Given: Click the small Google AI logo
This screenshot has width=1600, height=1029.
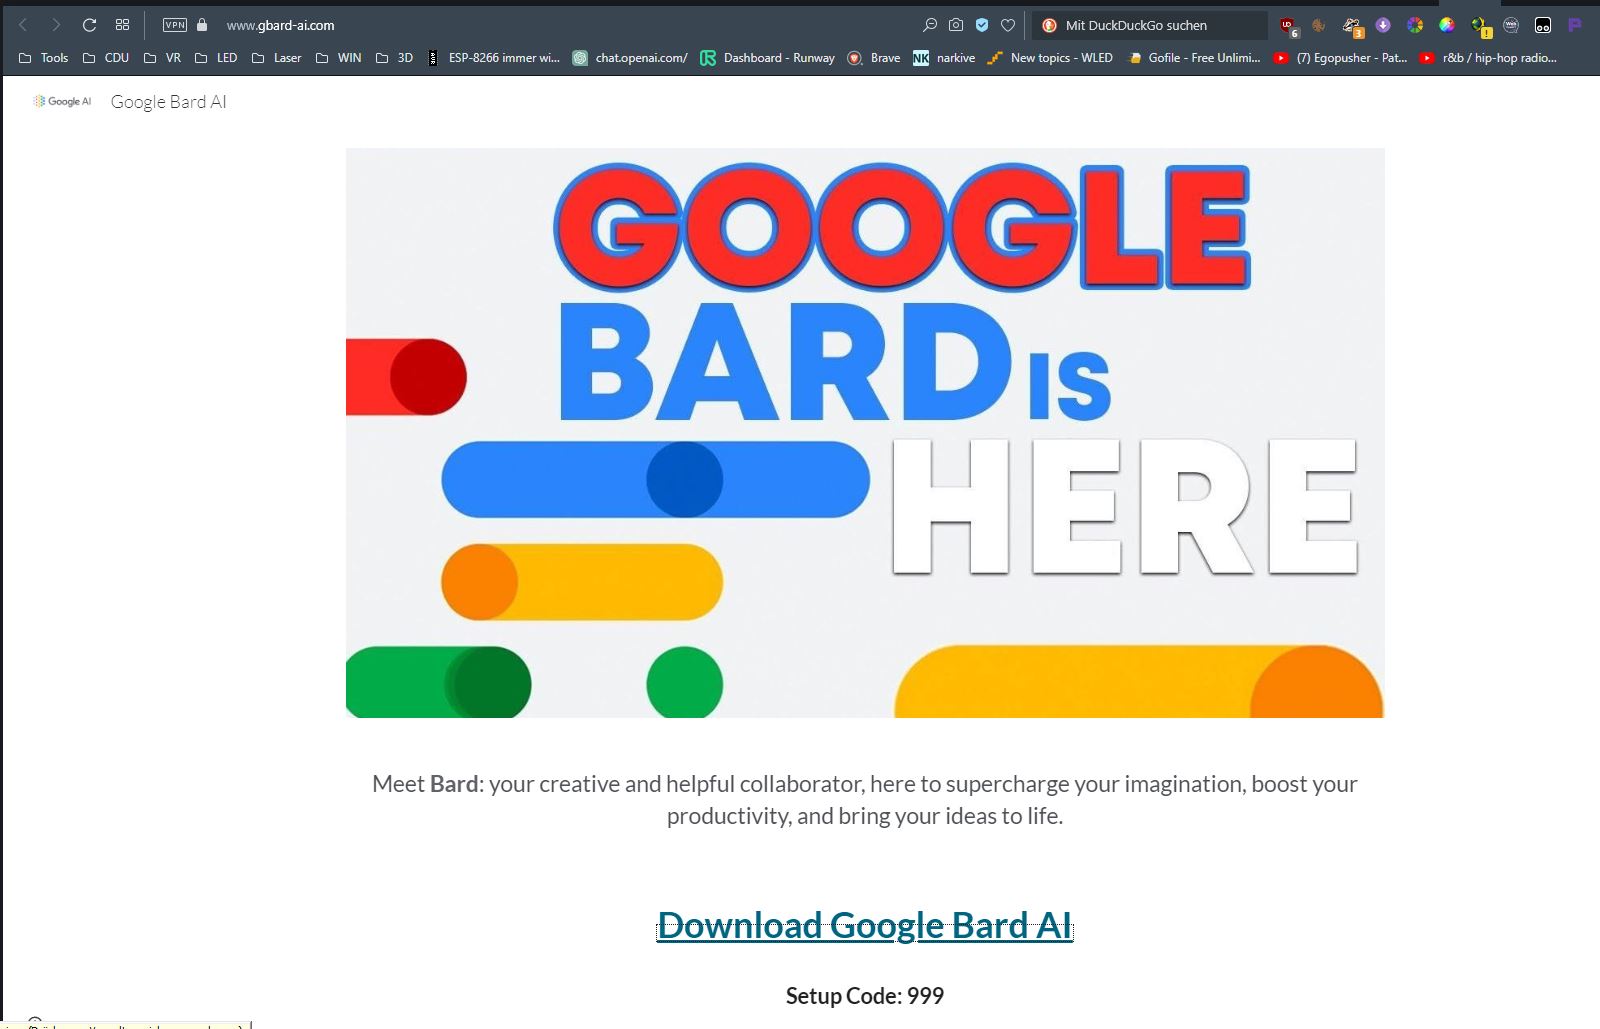Looking at the screenshot, I should pyautogui.click(x=62, y=101).
